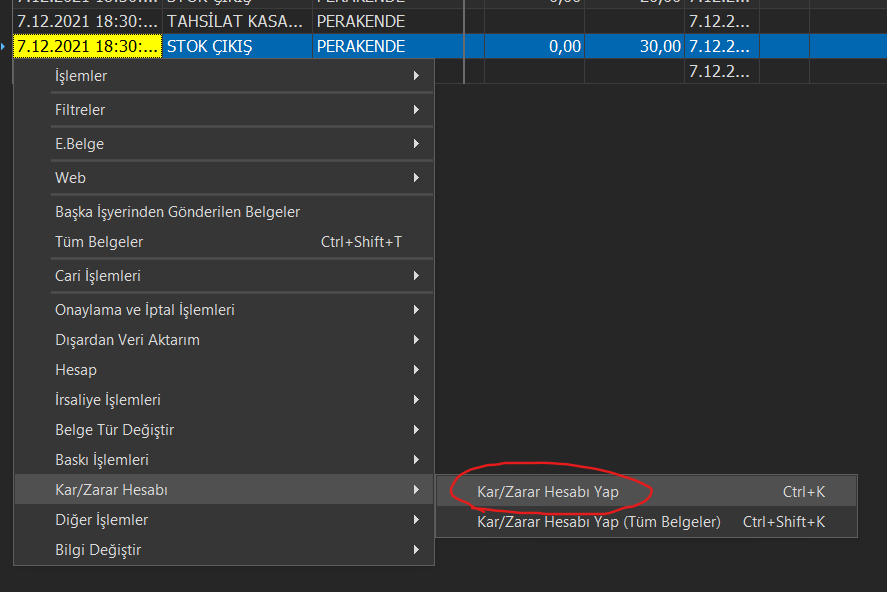This screenshot has height=592, width=887.
Task: Expand the Bilgi Değiştir submenu
Action: [x=98, y=550]
